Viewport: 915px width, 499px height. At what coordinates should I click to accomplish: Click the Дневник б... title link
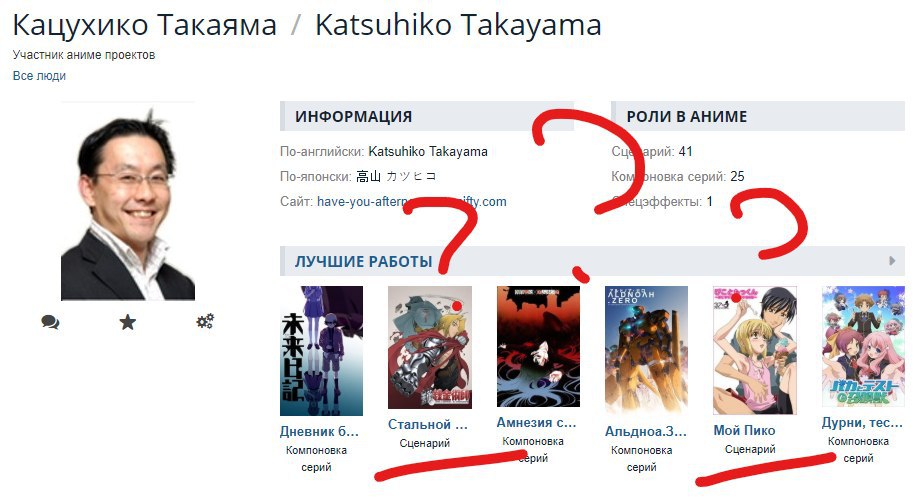[319, 431]
